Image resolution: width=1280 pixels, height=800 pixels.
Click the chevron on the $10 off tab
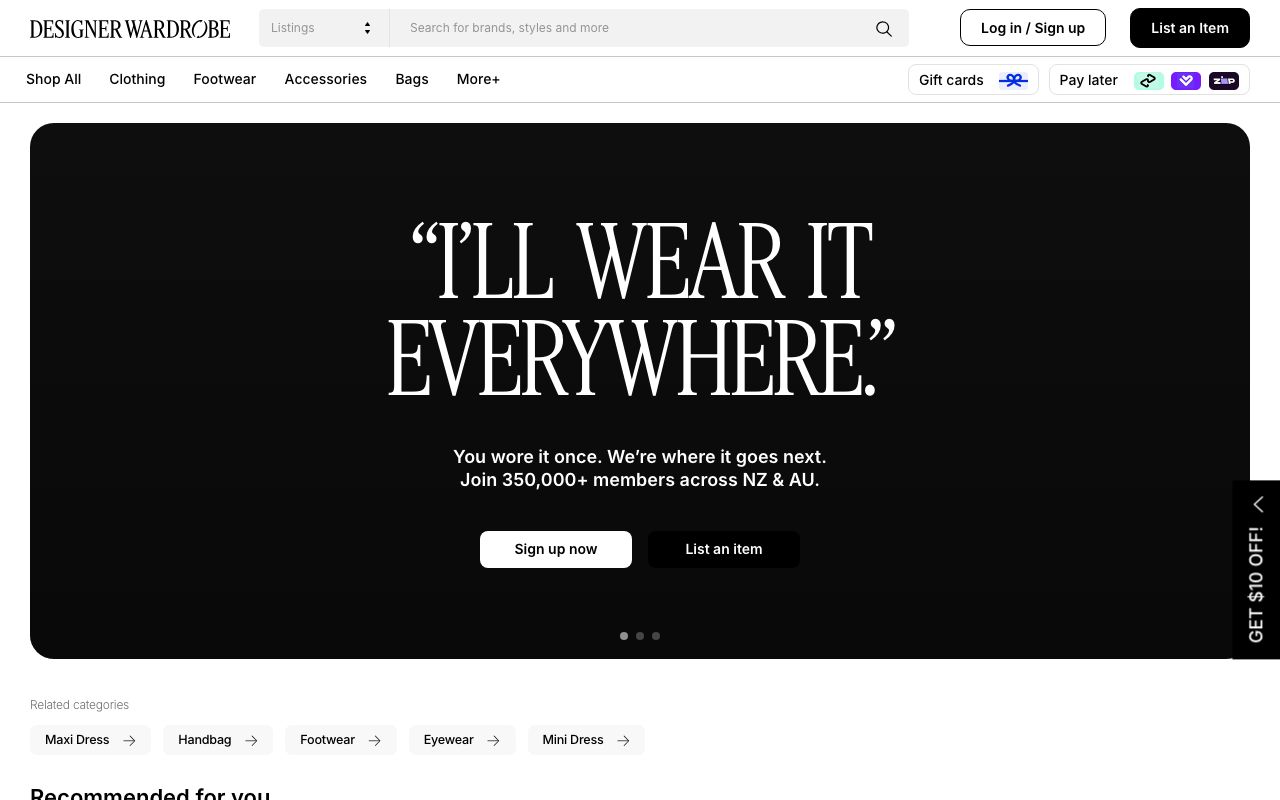pos(1258,504)
